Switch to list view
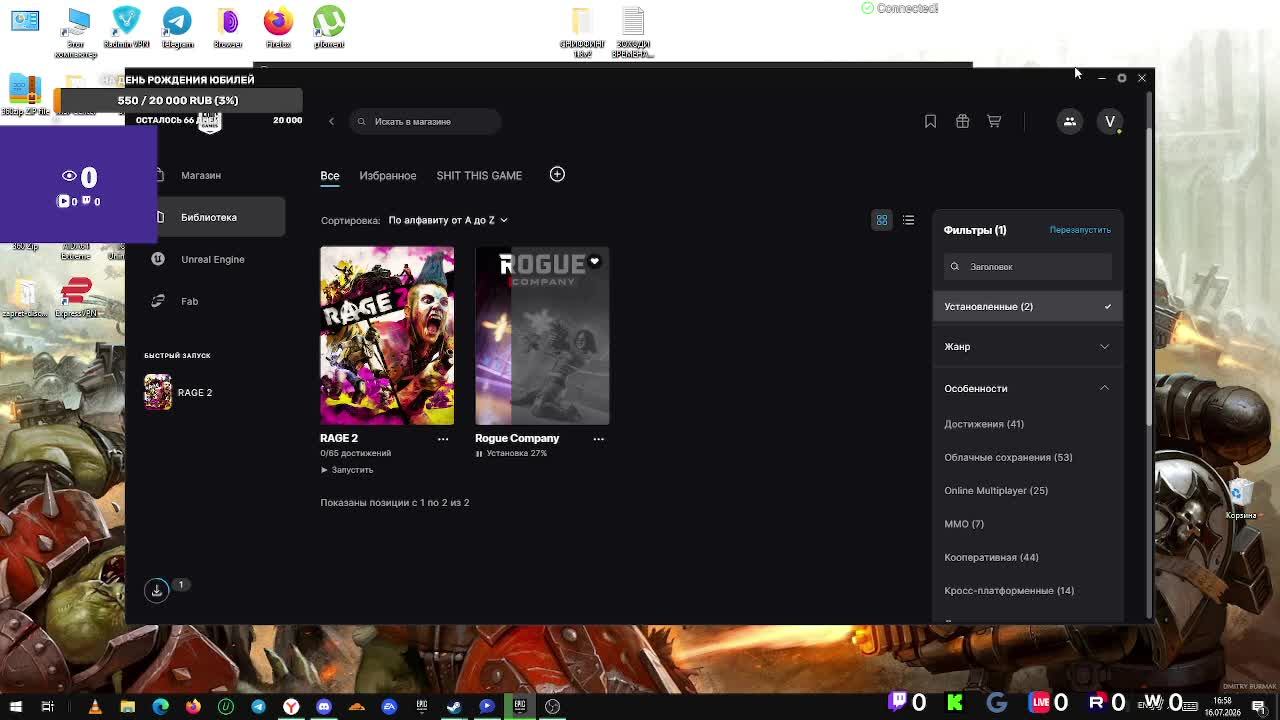The height and width of the screenshot is (720, 1280). point(908,220)
